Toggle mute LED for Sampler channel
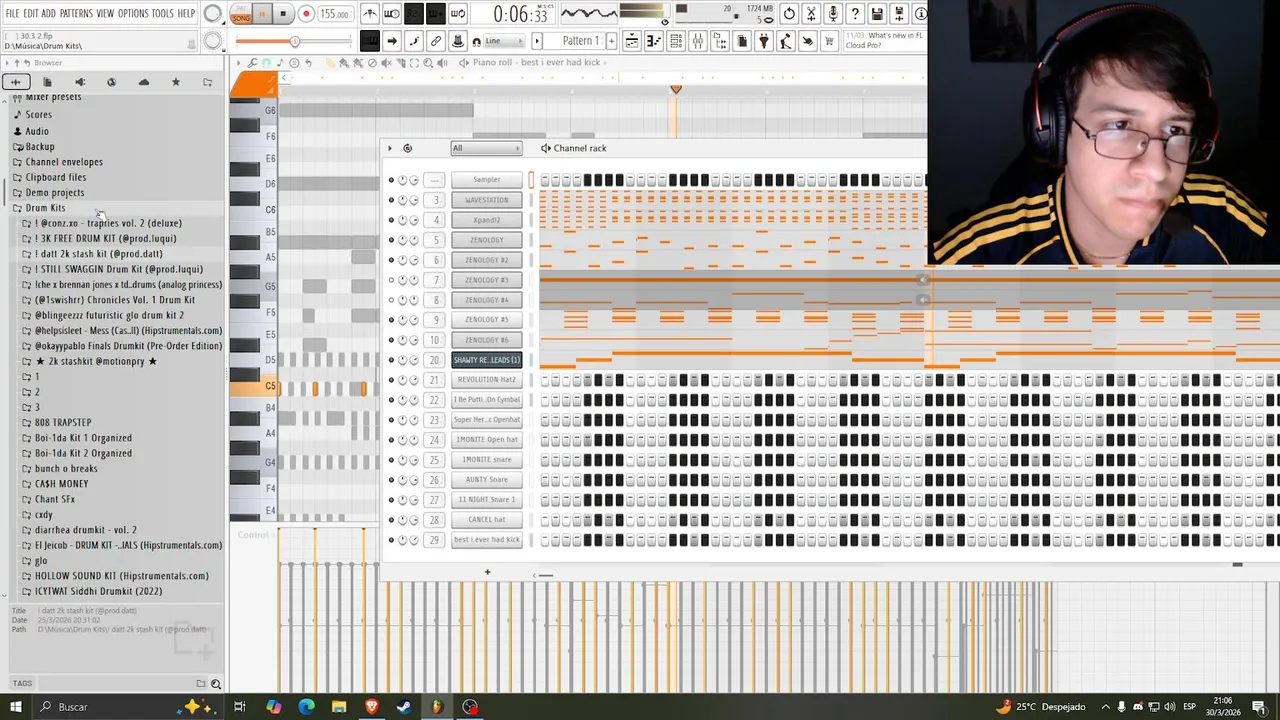Screen dimensions: 1280x720 pyautogui.click(x=391, y=180)
